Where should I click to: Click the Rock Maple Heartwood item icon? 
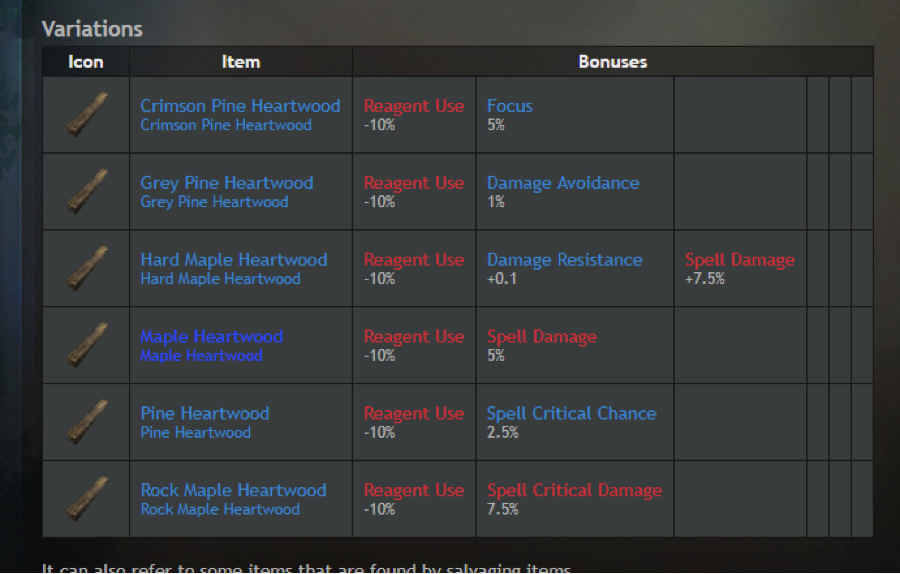click(87, 499)
